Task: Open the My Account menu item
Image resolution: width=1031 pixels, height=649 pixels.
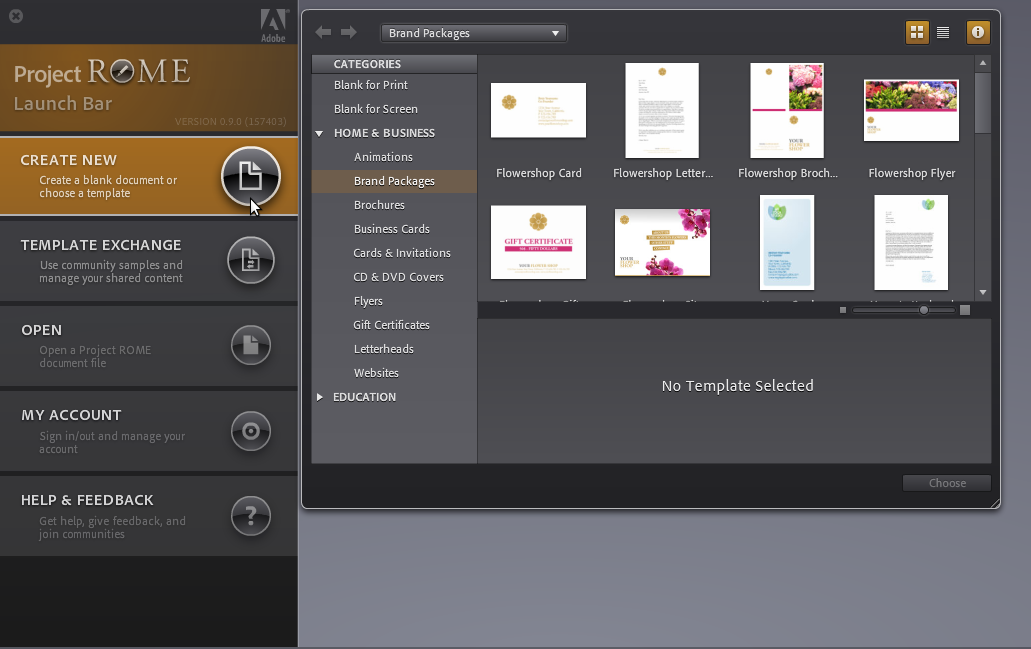Action: [149, 431]
